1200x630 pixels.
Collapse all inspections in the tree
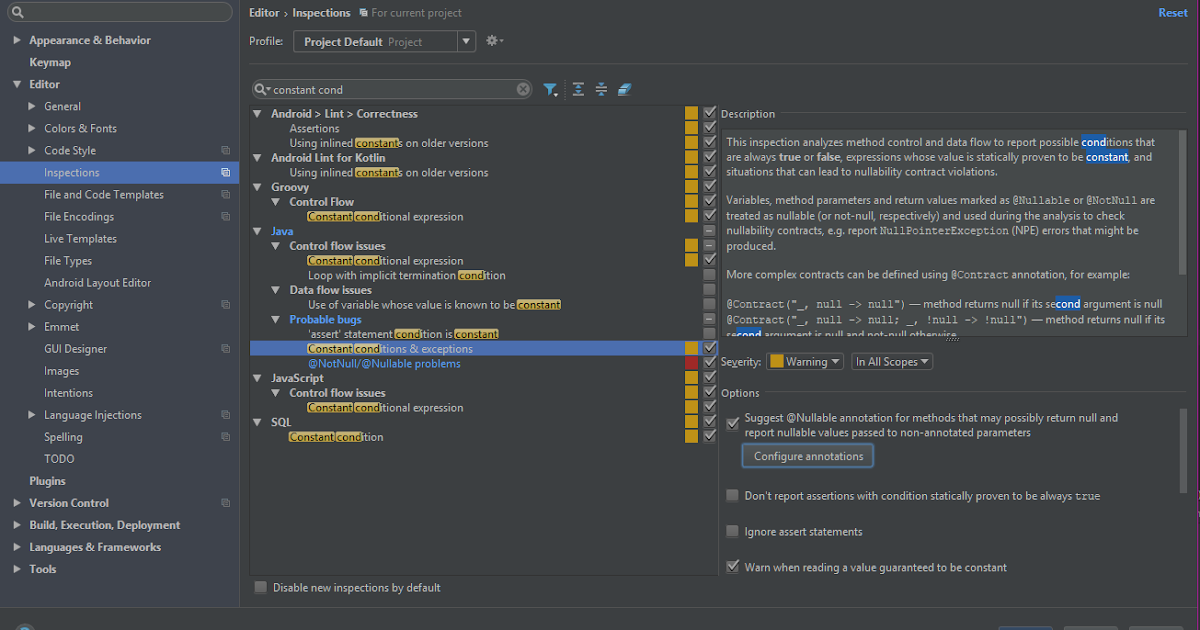tap(601, 90)
